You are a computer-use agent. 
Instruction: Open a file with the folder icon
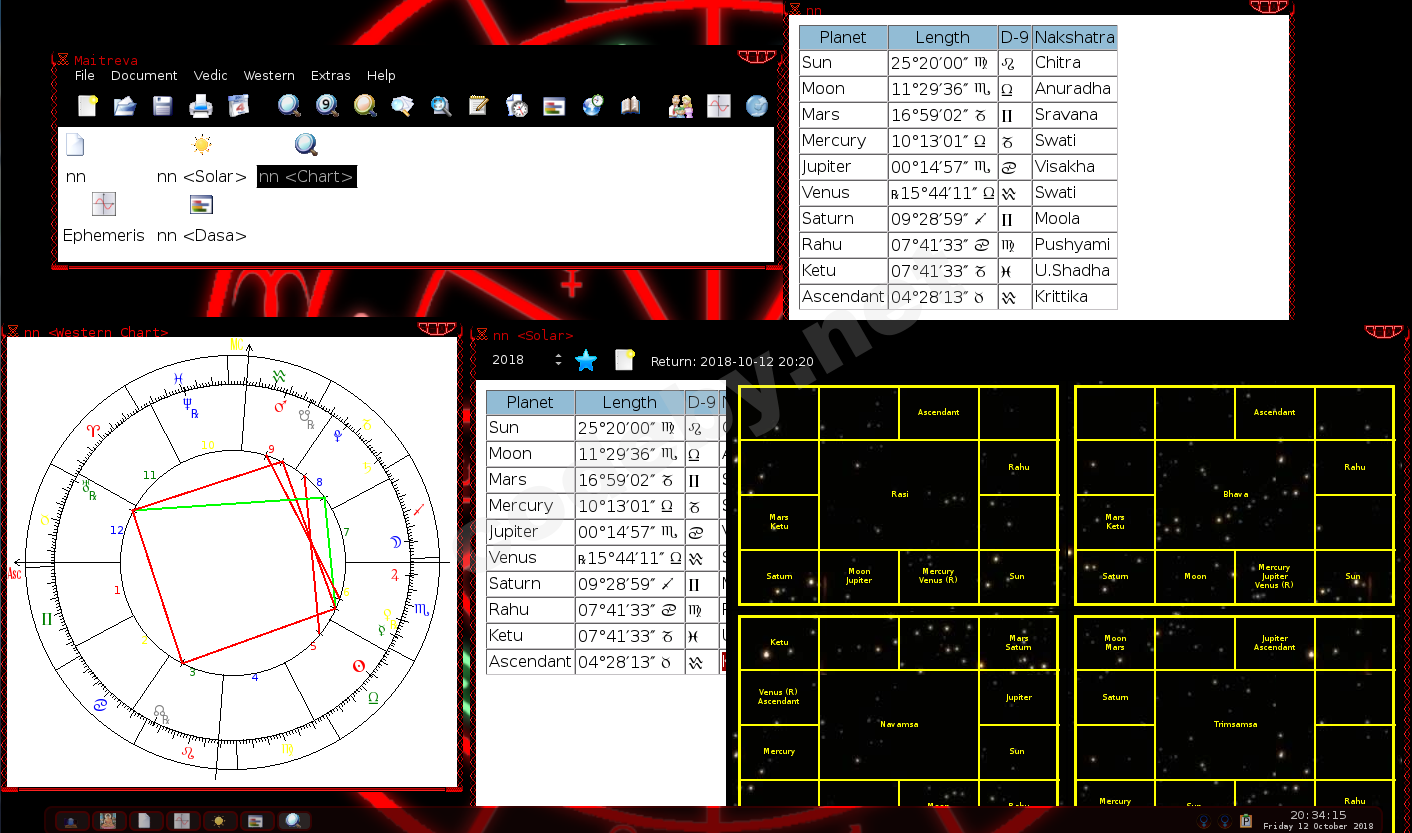pyautogui.click(x=125, y=106)
